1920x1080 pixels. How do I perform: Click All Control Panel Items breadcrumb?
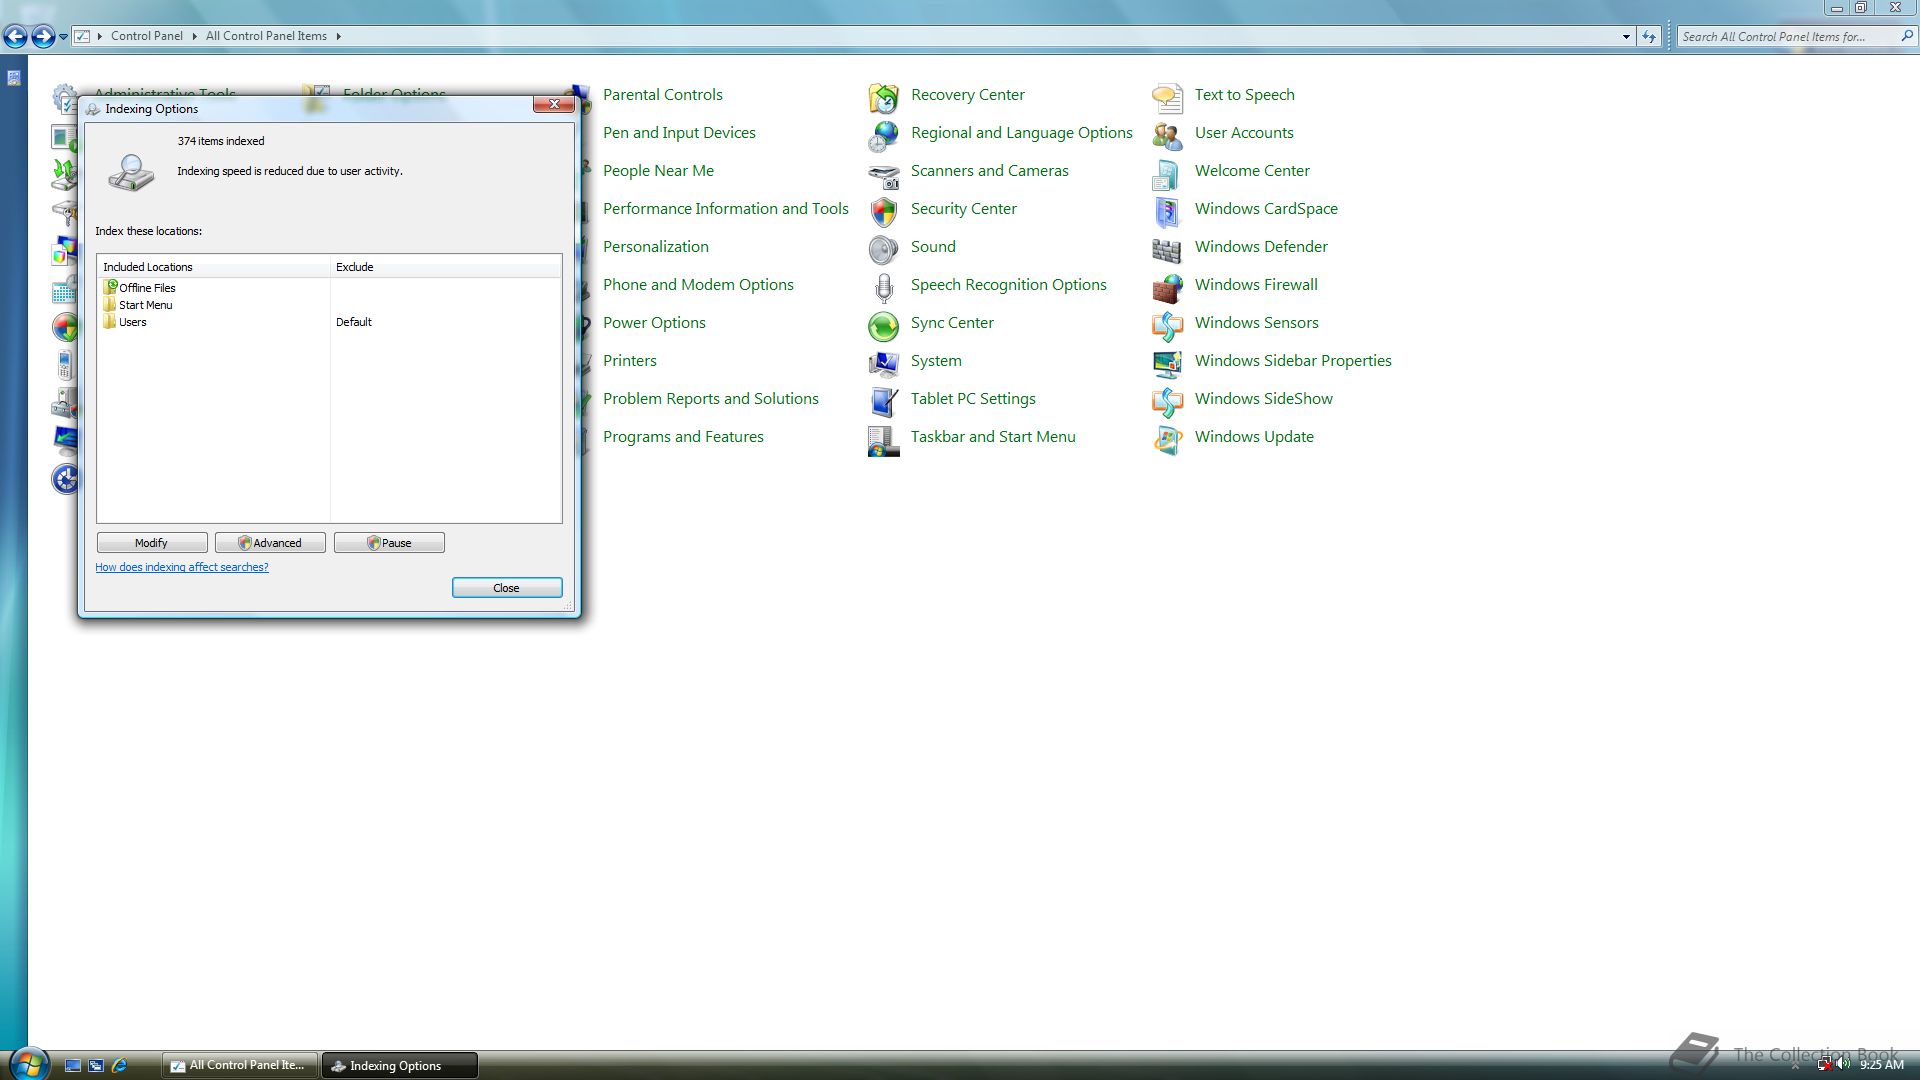coord(266,36)
